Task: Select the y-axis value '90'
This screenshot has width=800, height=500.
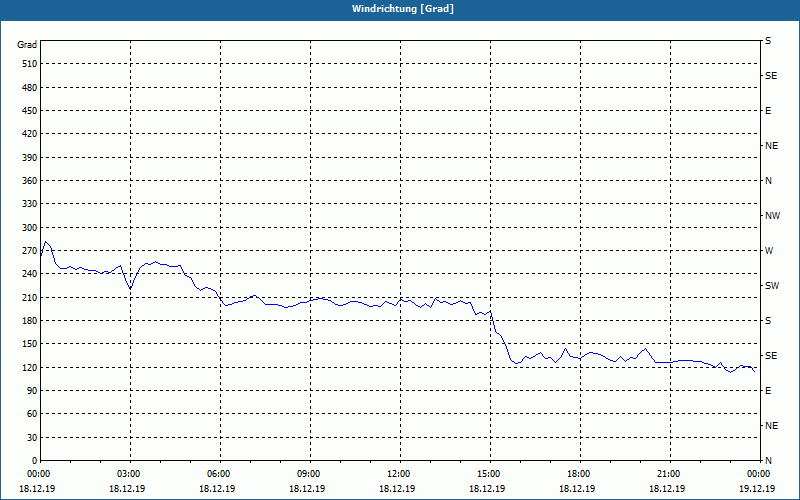Action: [32, 391]
